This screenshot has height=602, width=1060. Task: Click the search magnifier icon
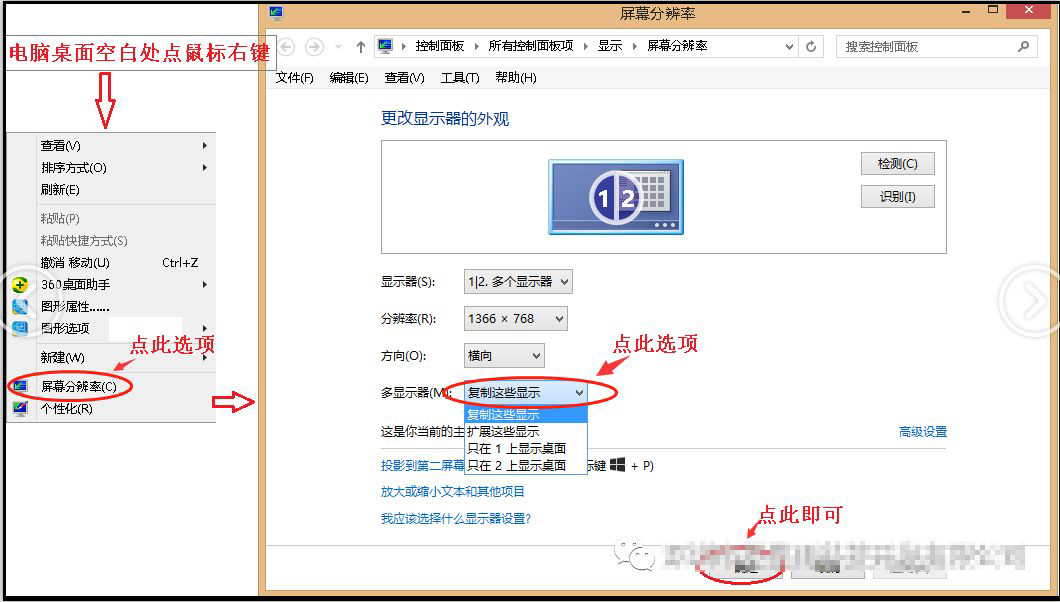tap(1023, 46)
